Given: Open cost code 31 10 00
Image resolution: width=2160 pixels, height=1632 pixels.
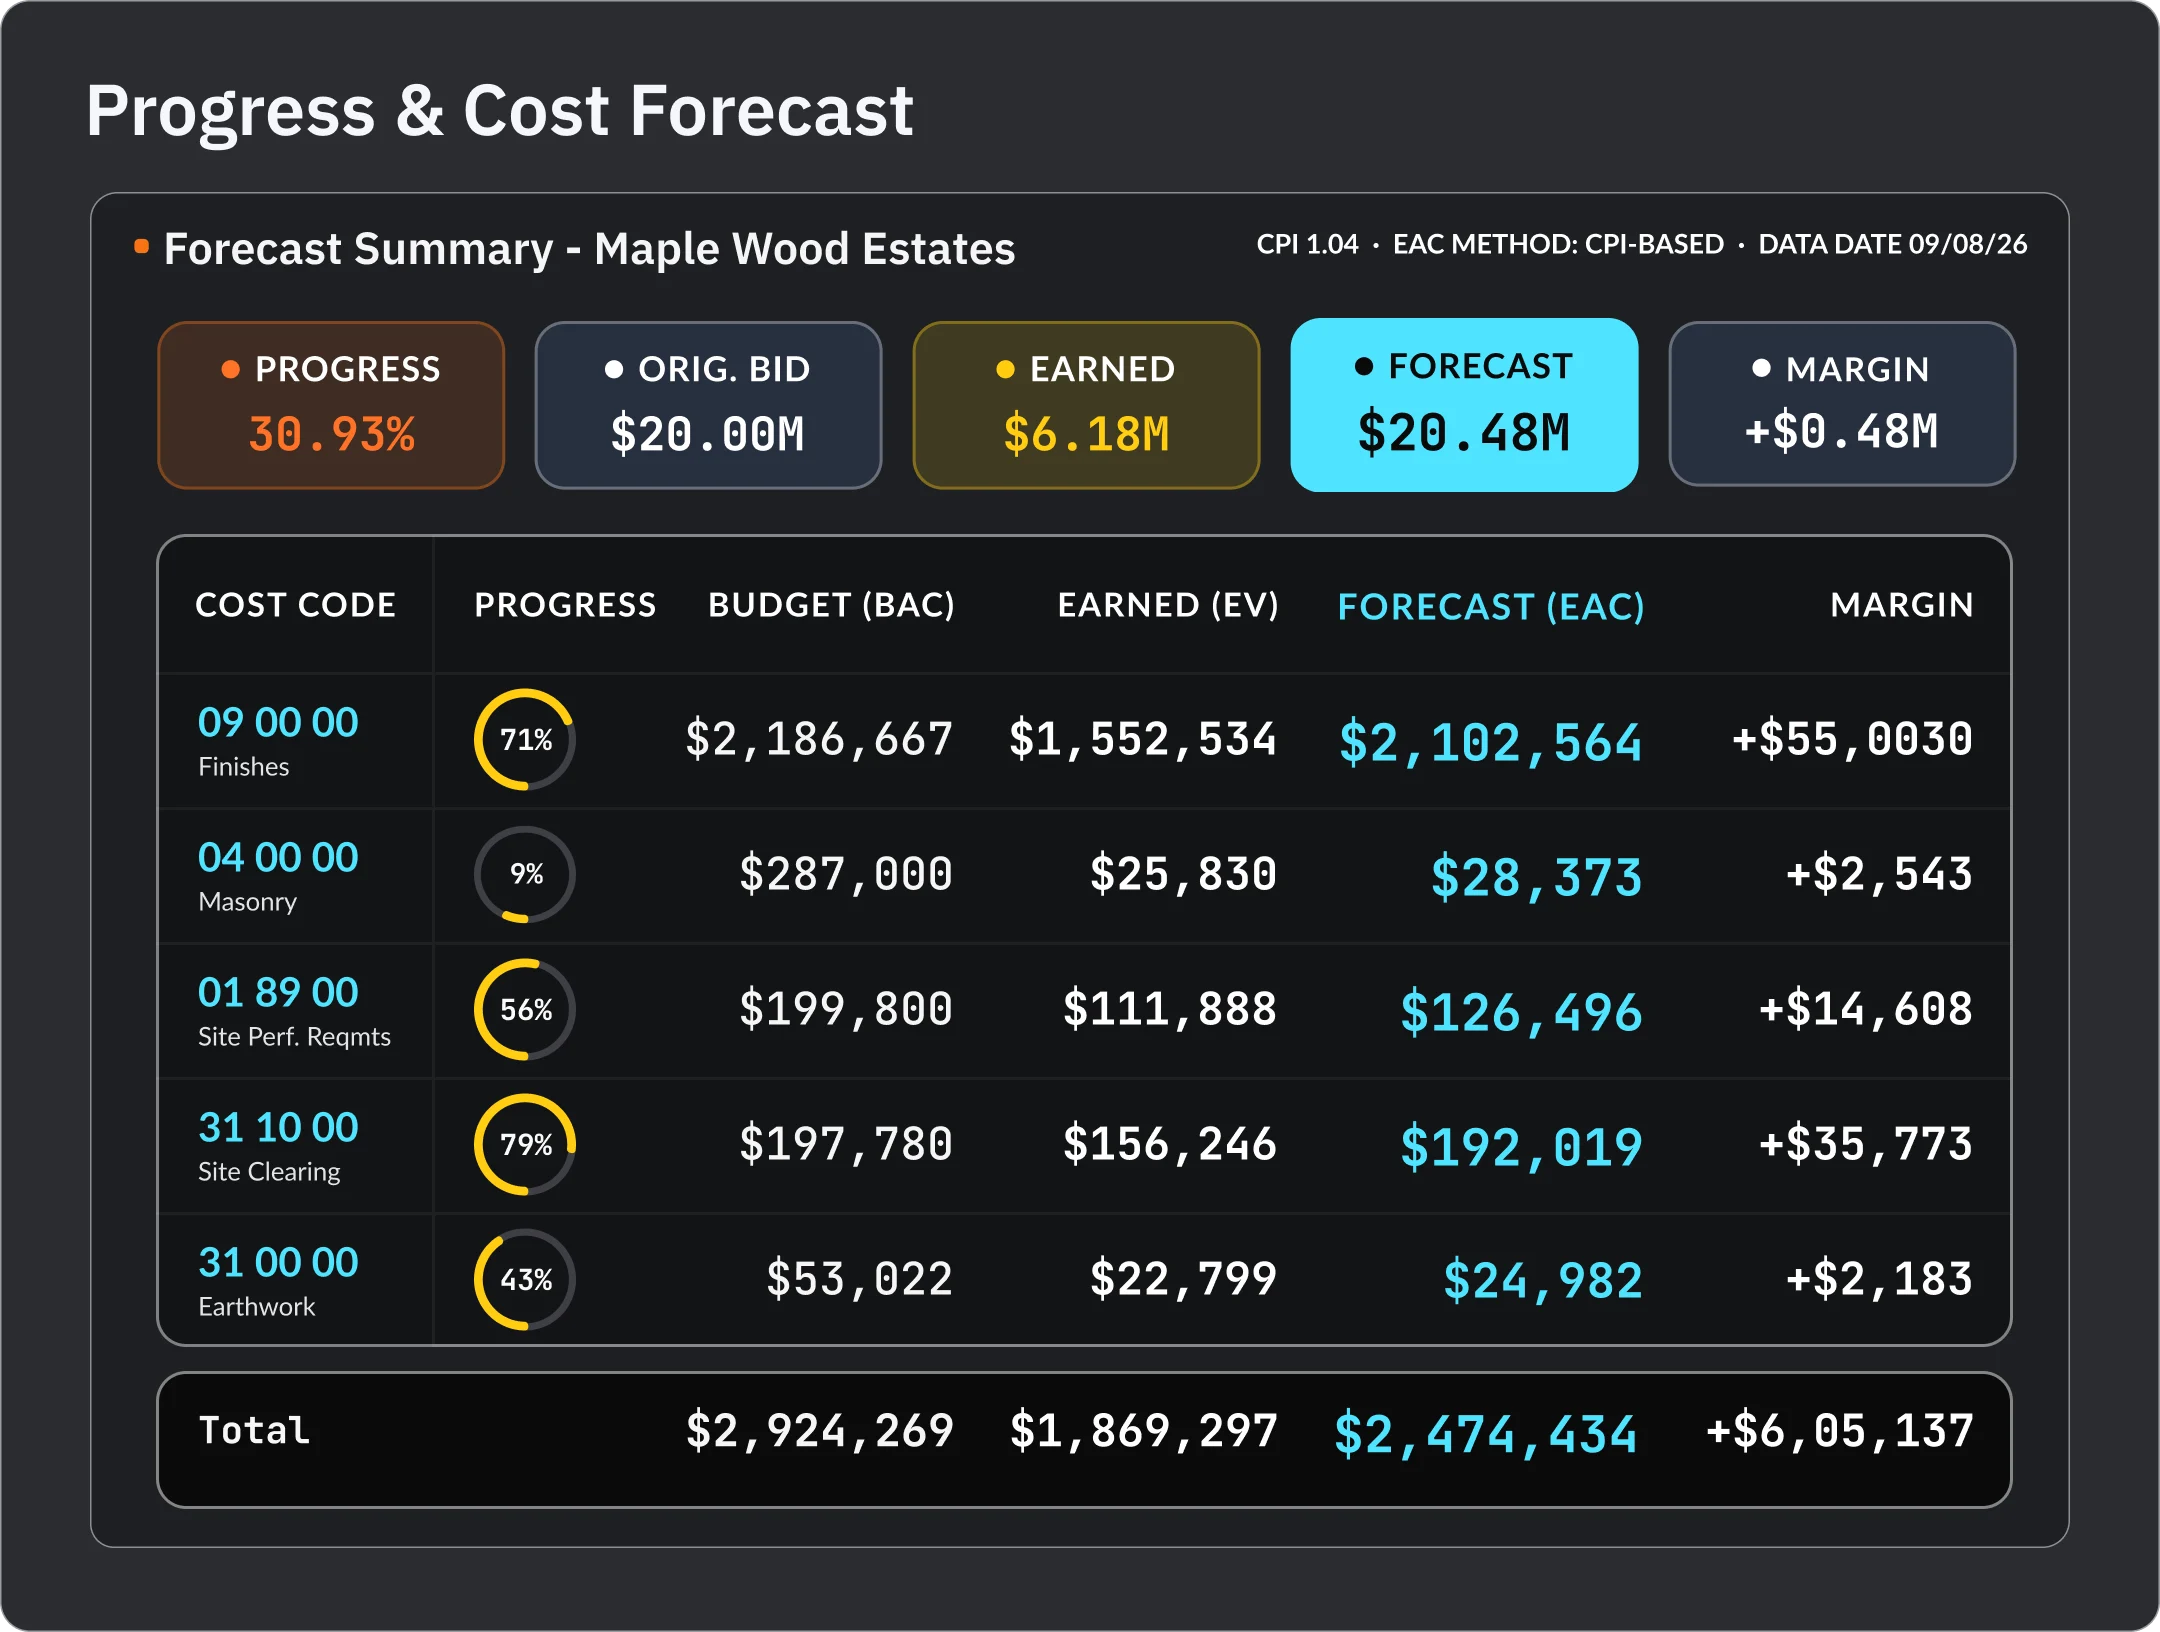Looking at the screenshot, I should point(278,1127).
